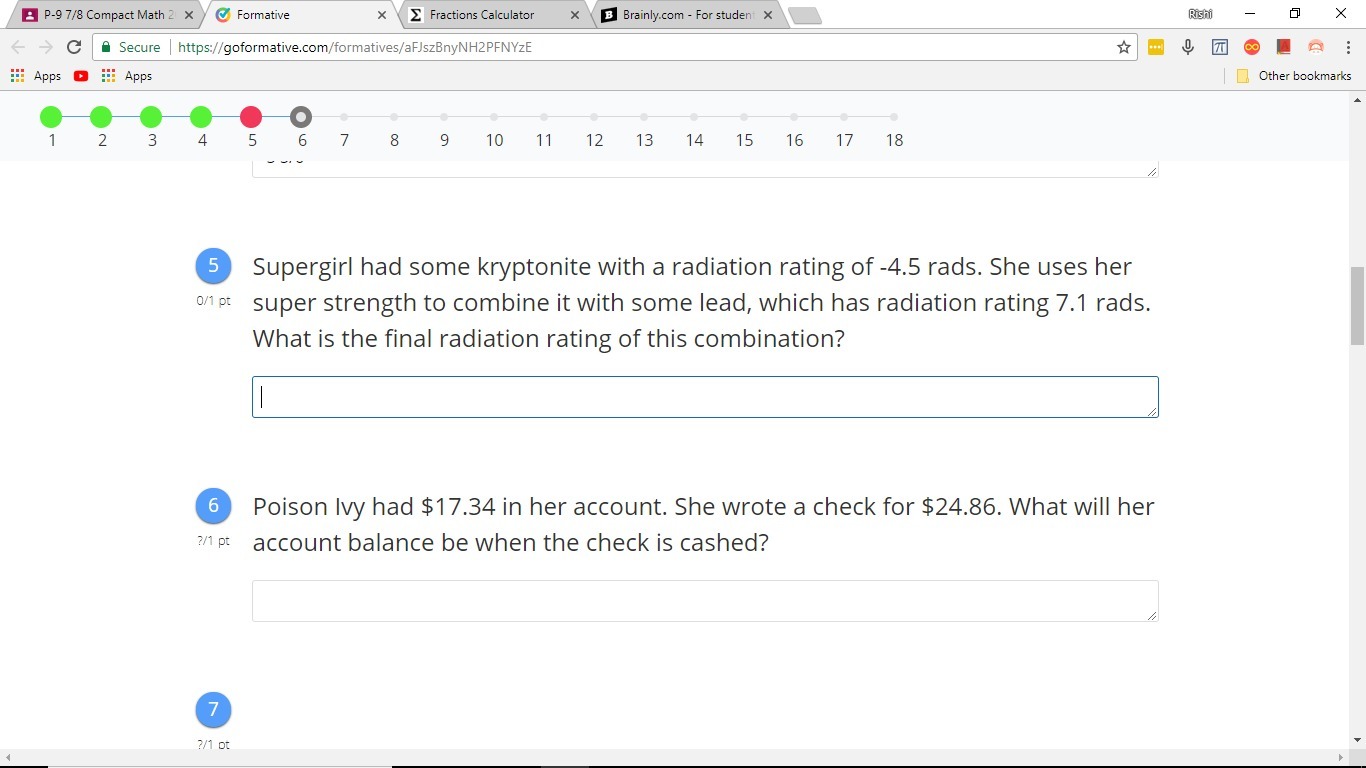
Task: Close the P-9 7/8 Compact Math tab
Action: point(189,15)
